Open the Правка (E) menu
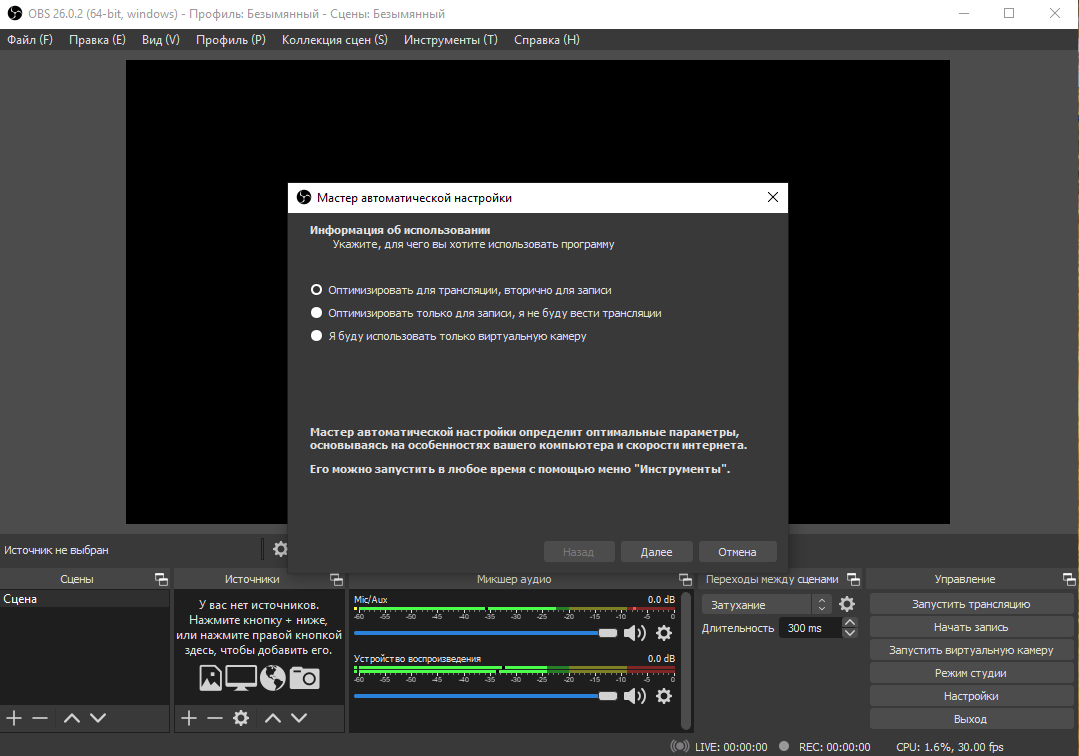1079x756 pixels. [x=97, y=40]
